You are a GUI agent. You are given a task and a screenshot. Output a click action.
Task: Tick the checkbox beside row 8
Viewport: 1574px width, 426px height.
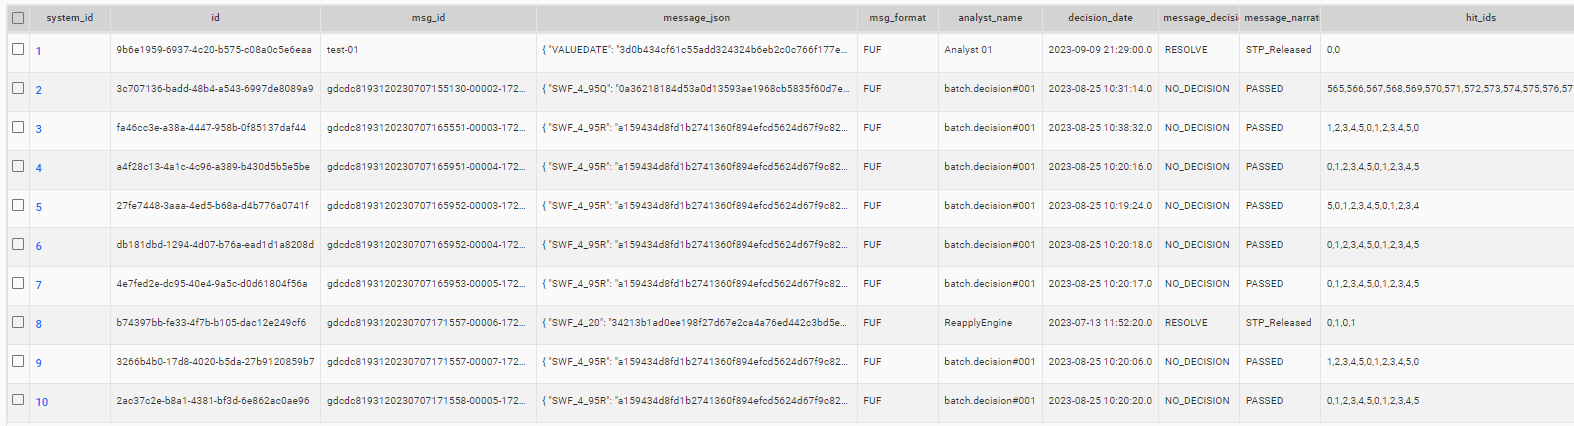18,322
